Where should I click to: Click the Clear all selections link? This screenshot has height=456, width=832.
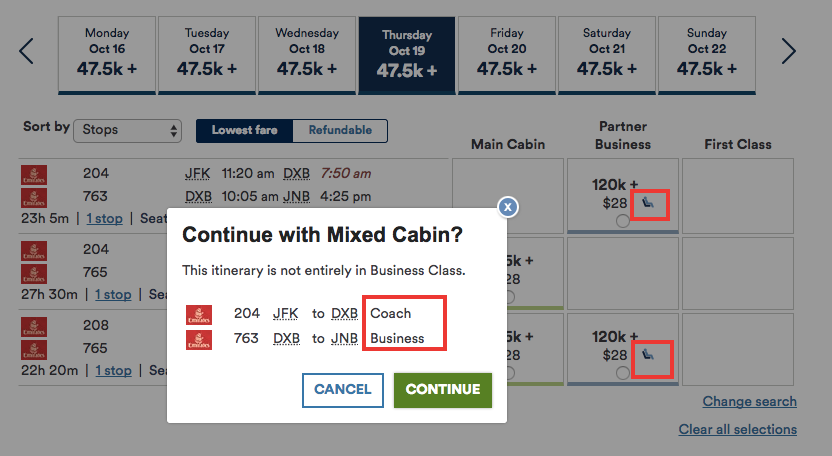click(738, 429)
